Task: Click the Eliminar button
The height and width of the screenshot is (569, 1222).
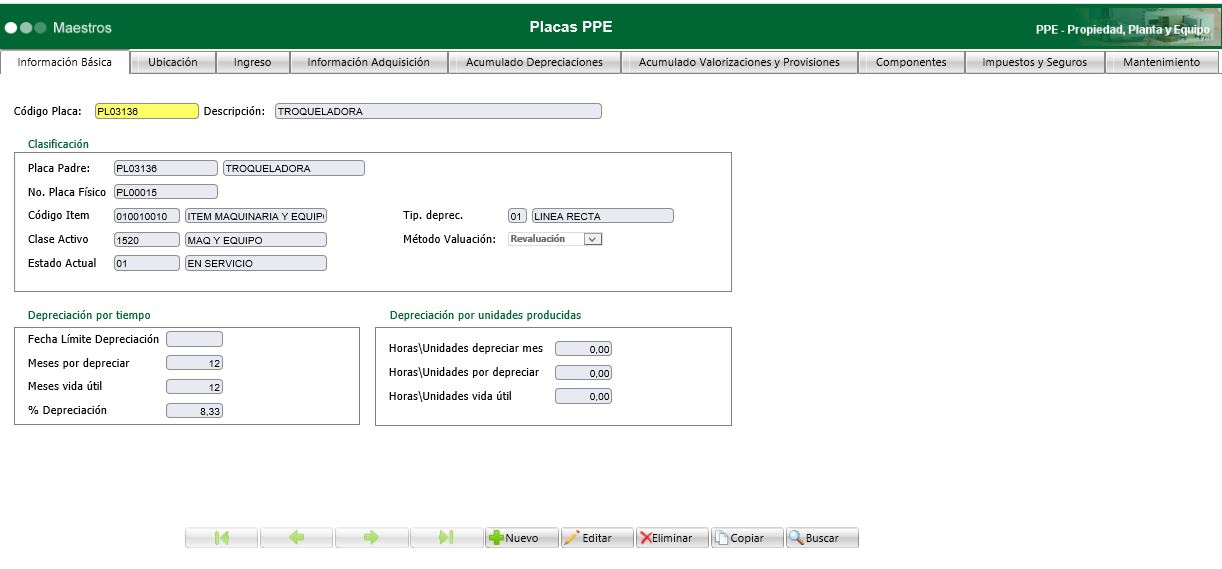Action: pyautogui.click(x=672, y=538)
